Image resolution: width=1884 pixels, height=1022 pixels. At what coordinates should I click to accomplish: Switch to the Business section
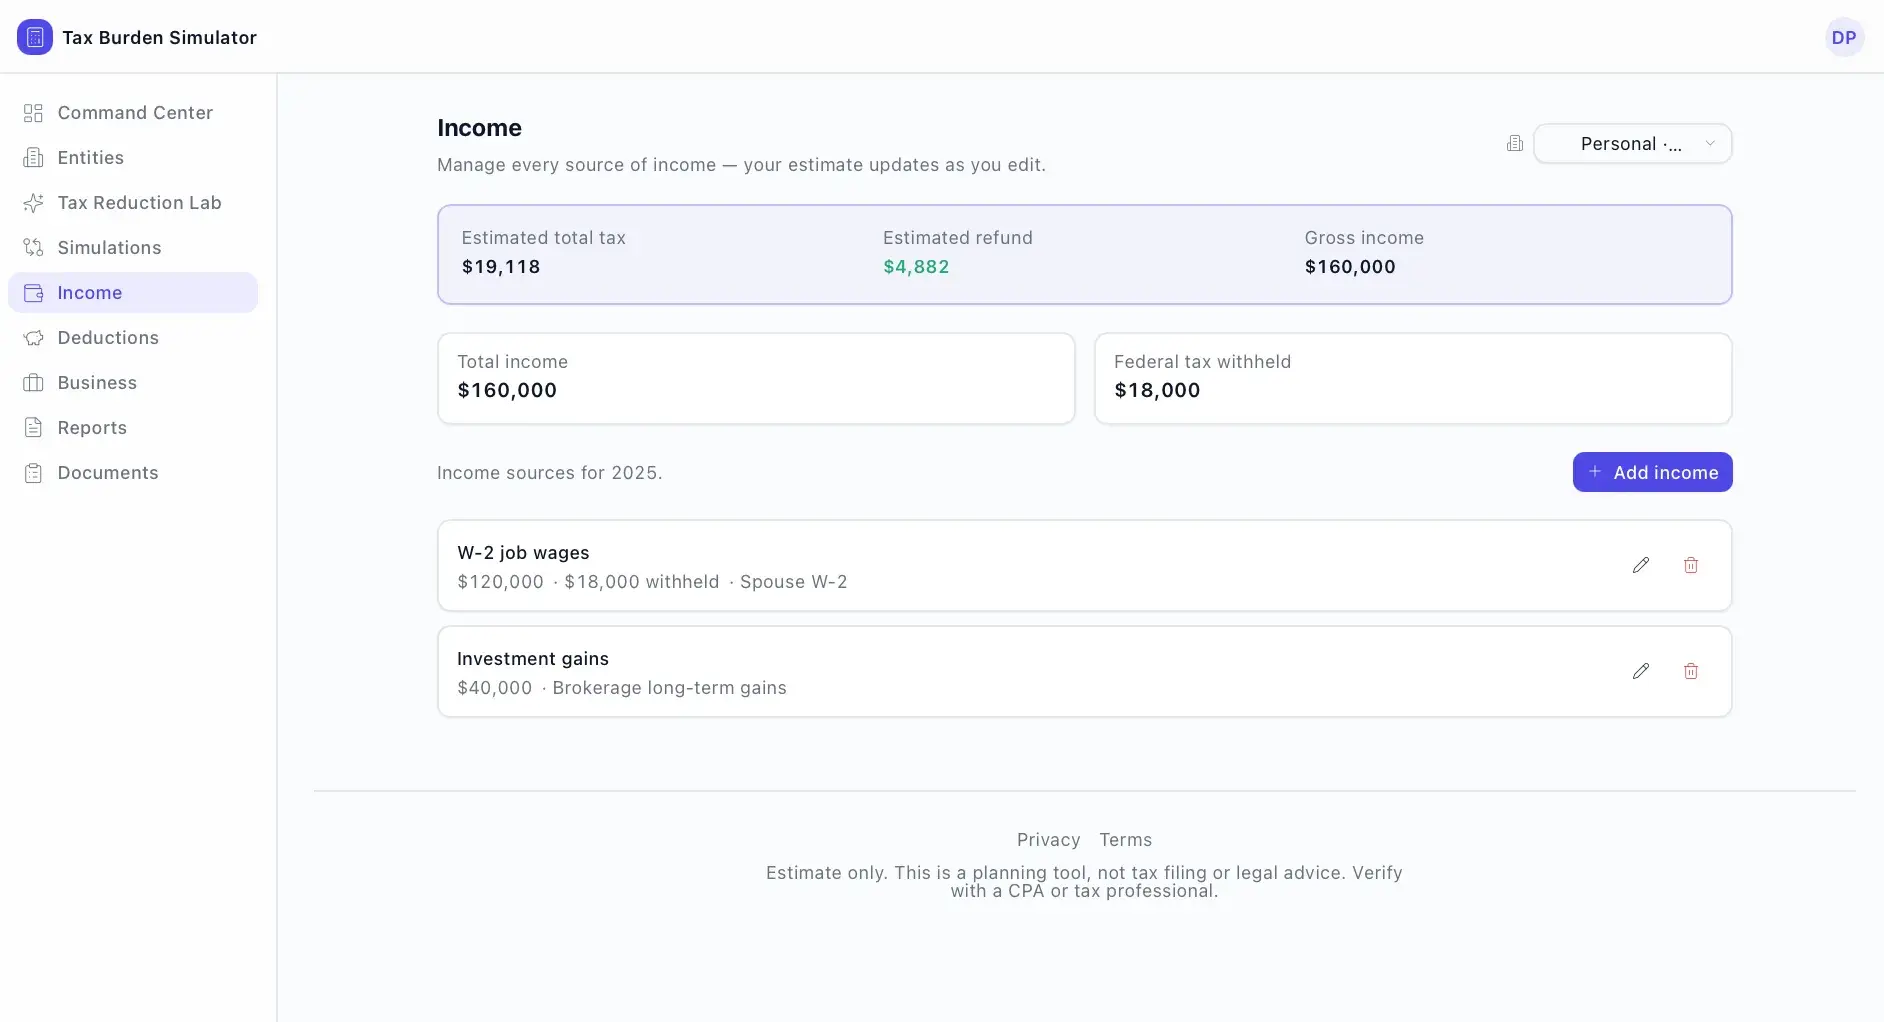coord(133,383)
